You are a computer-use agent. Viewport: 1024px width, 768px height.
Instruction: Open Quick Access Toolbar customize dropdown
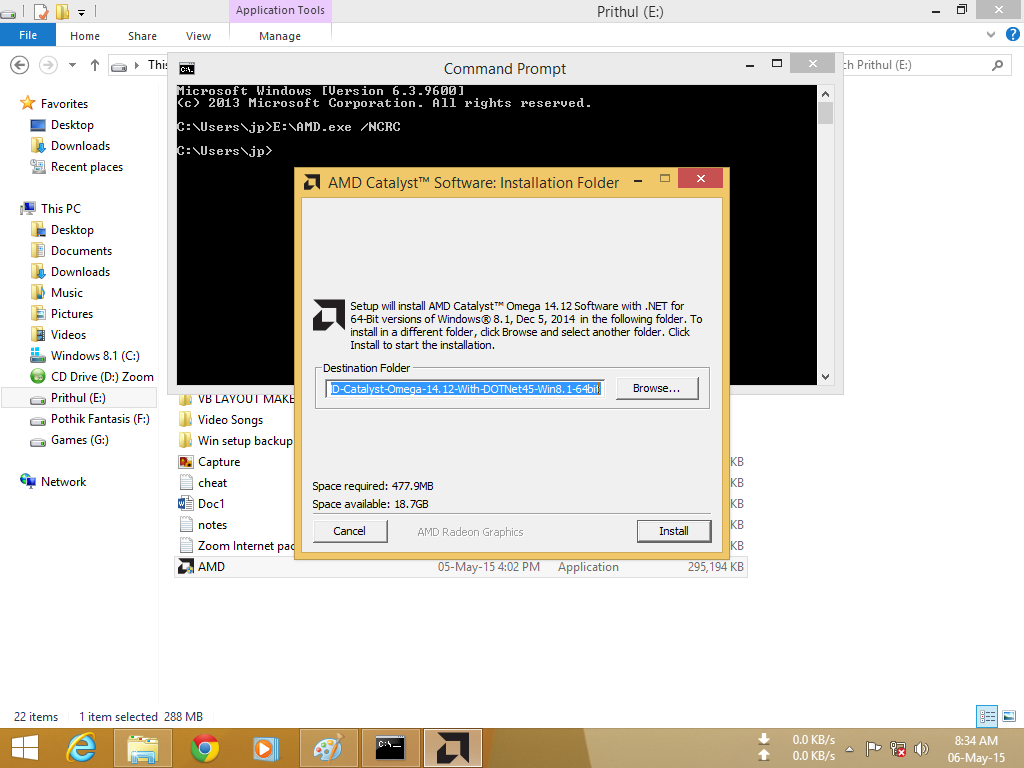(82, 12)
